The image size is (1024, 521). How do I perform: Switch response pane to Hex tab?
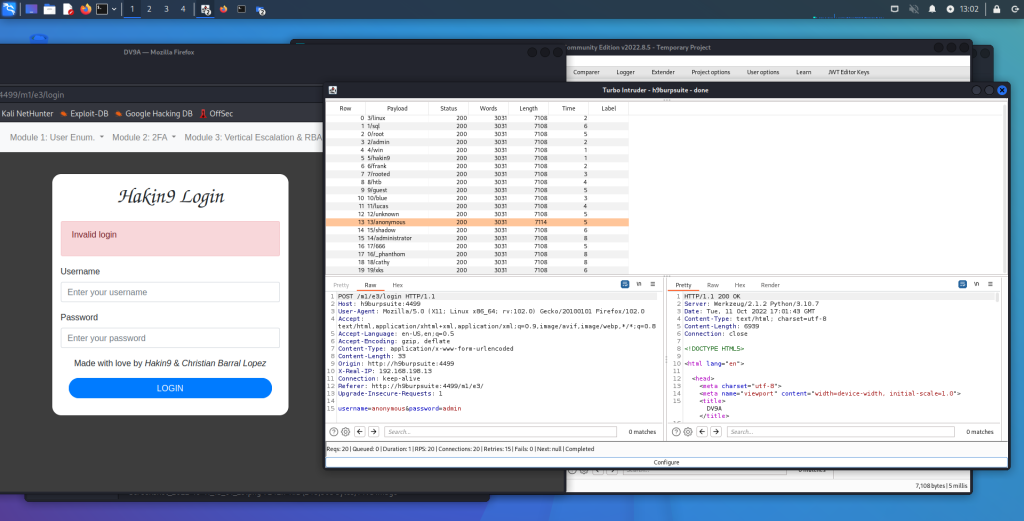click(739, 285)
